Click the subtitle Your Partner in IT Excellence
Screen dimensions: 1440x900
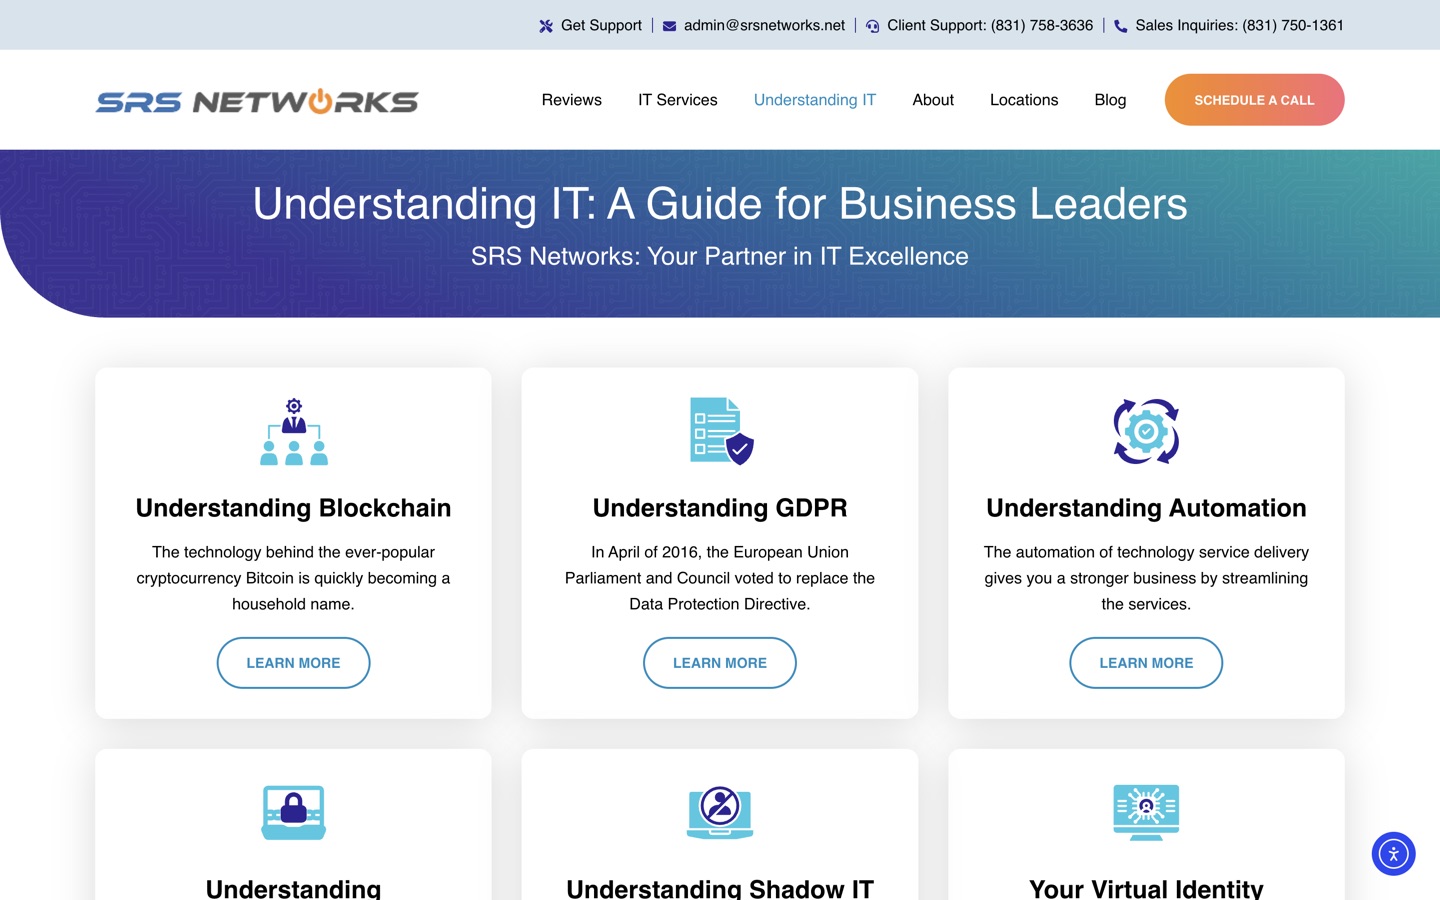point(720,256)
